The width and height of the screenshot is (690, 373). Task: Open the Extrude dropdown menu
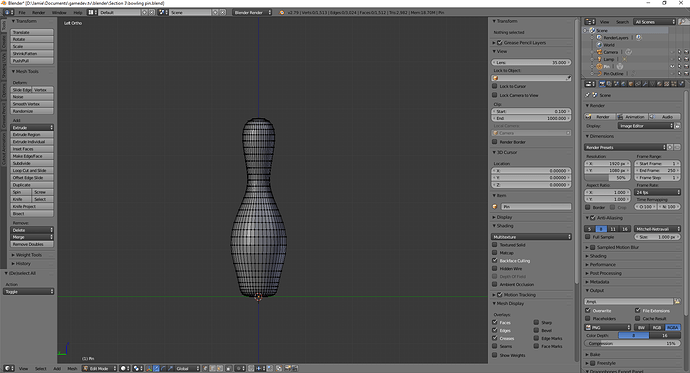[x=32, y=127]
